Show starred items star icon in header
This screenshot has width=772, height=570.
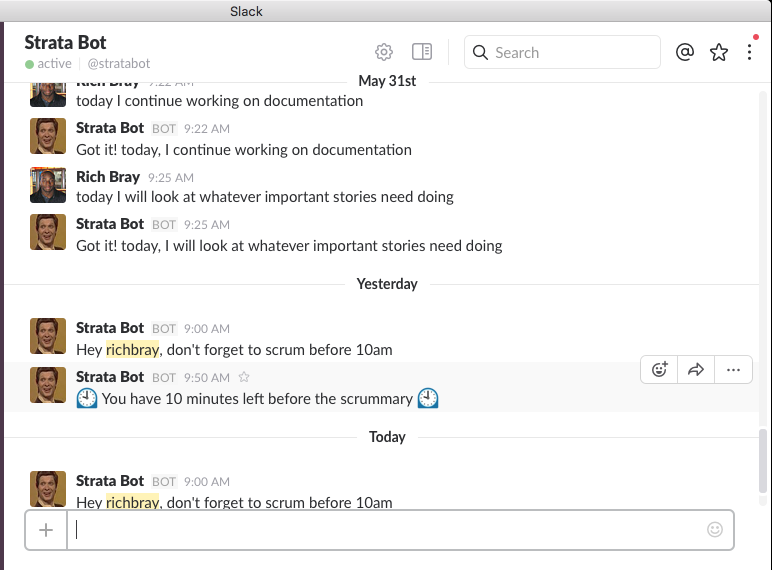pos(719,52)
